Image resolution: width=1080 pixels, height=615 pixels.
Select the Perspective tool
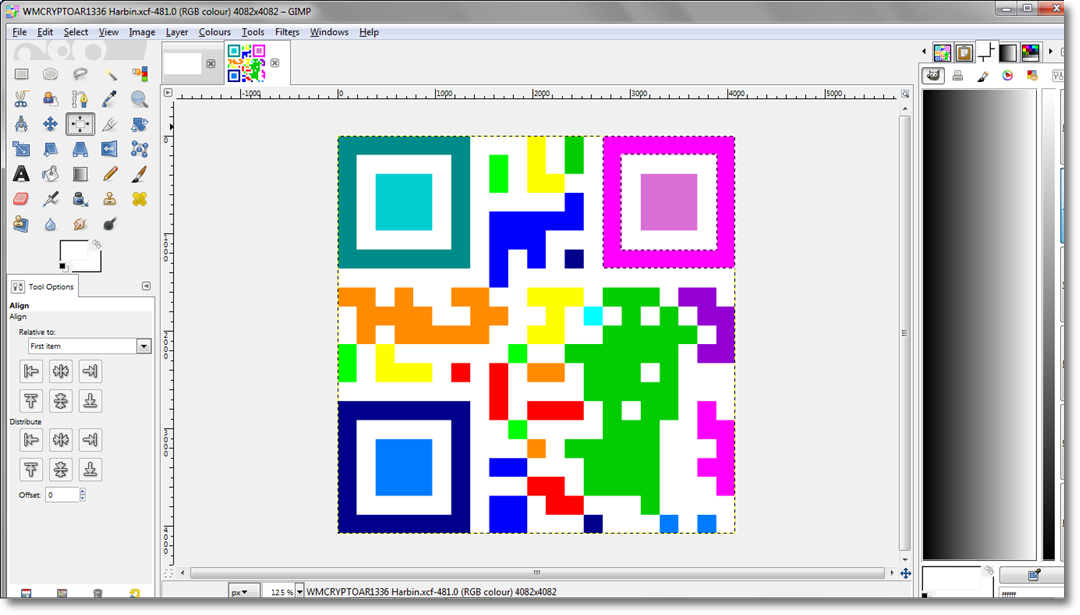point(80,149)
